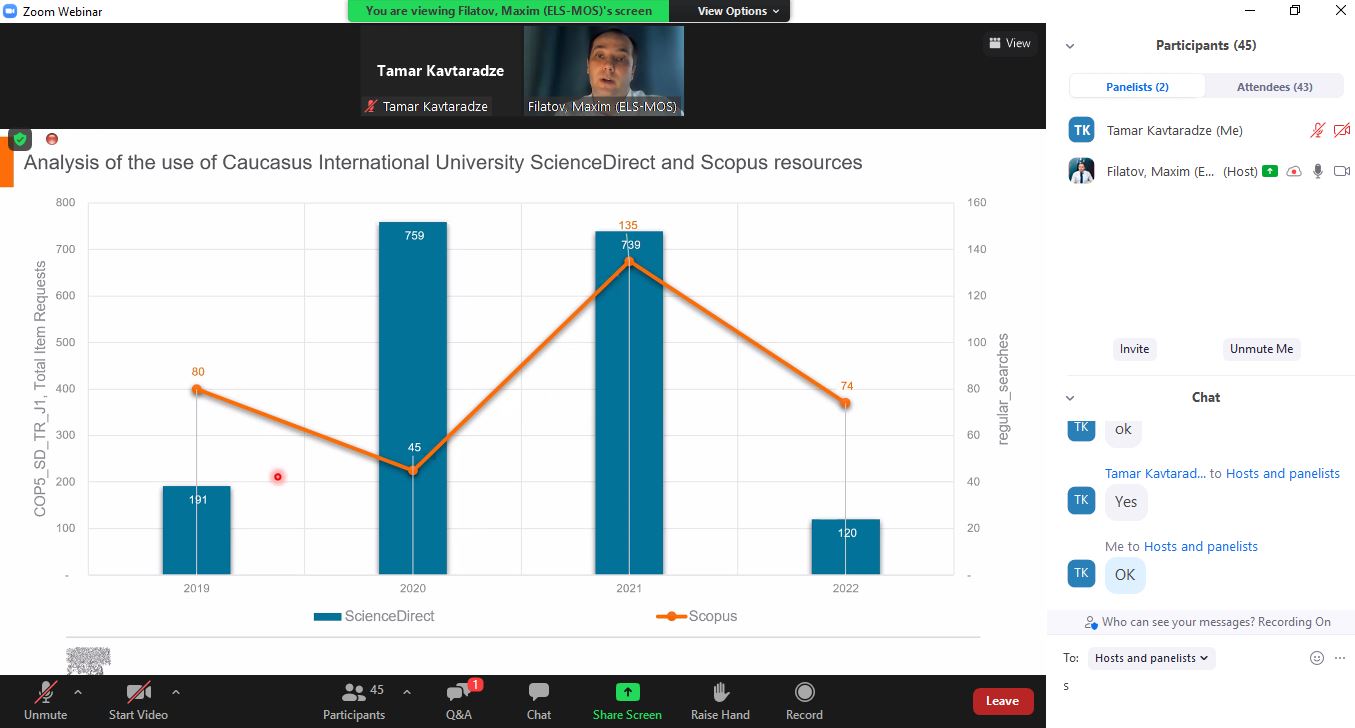Viewport: 1355px width, 728px height.
Task: Open the caret next to Participants in toolbar
Action: pos(407,691)
